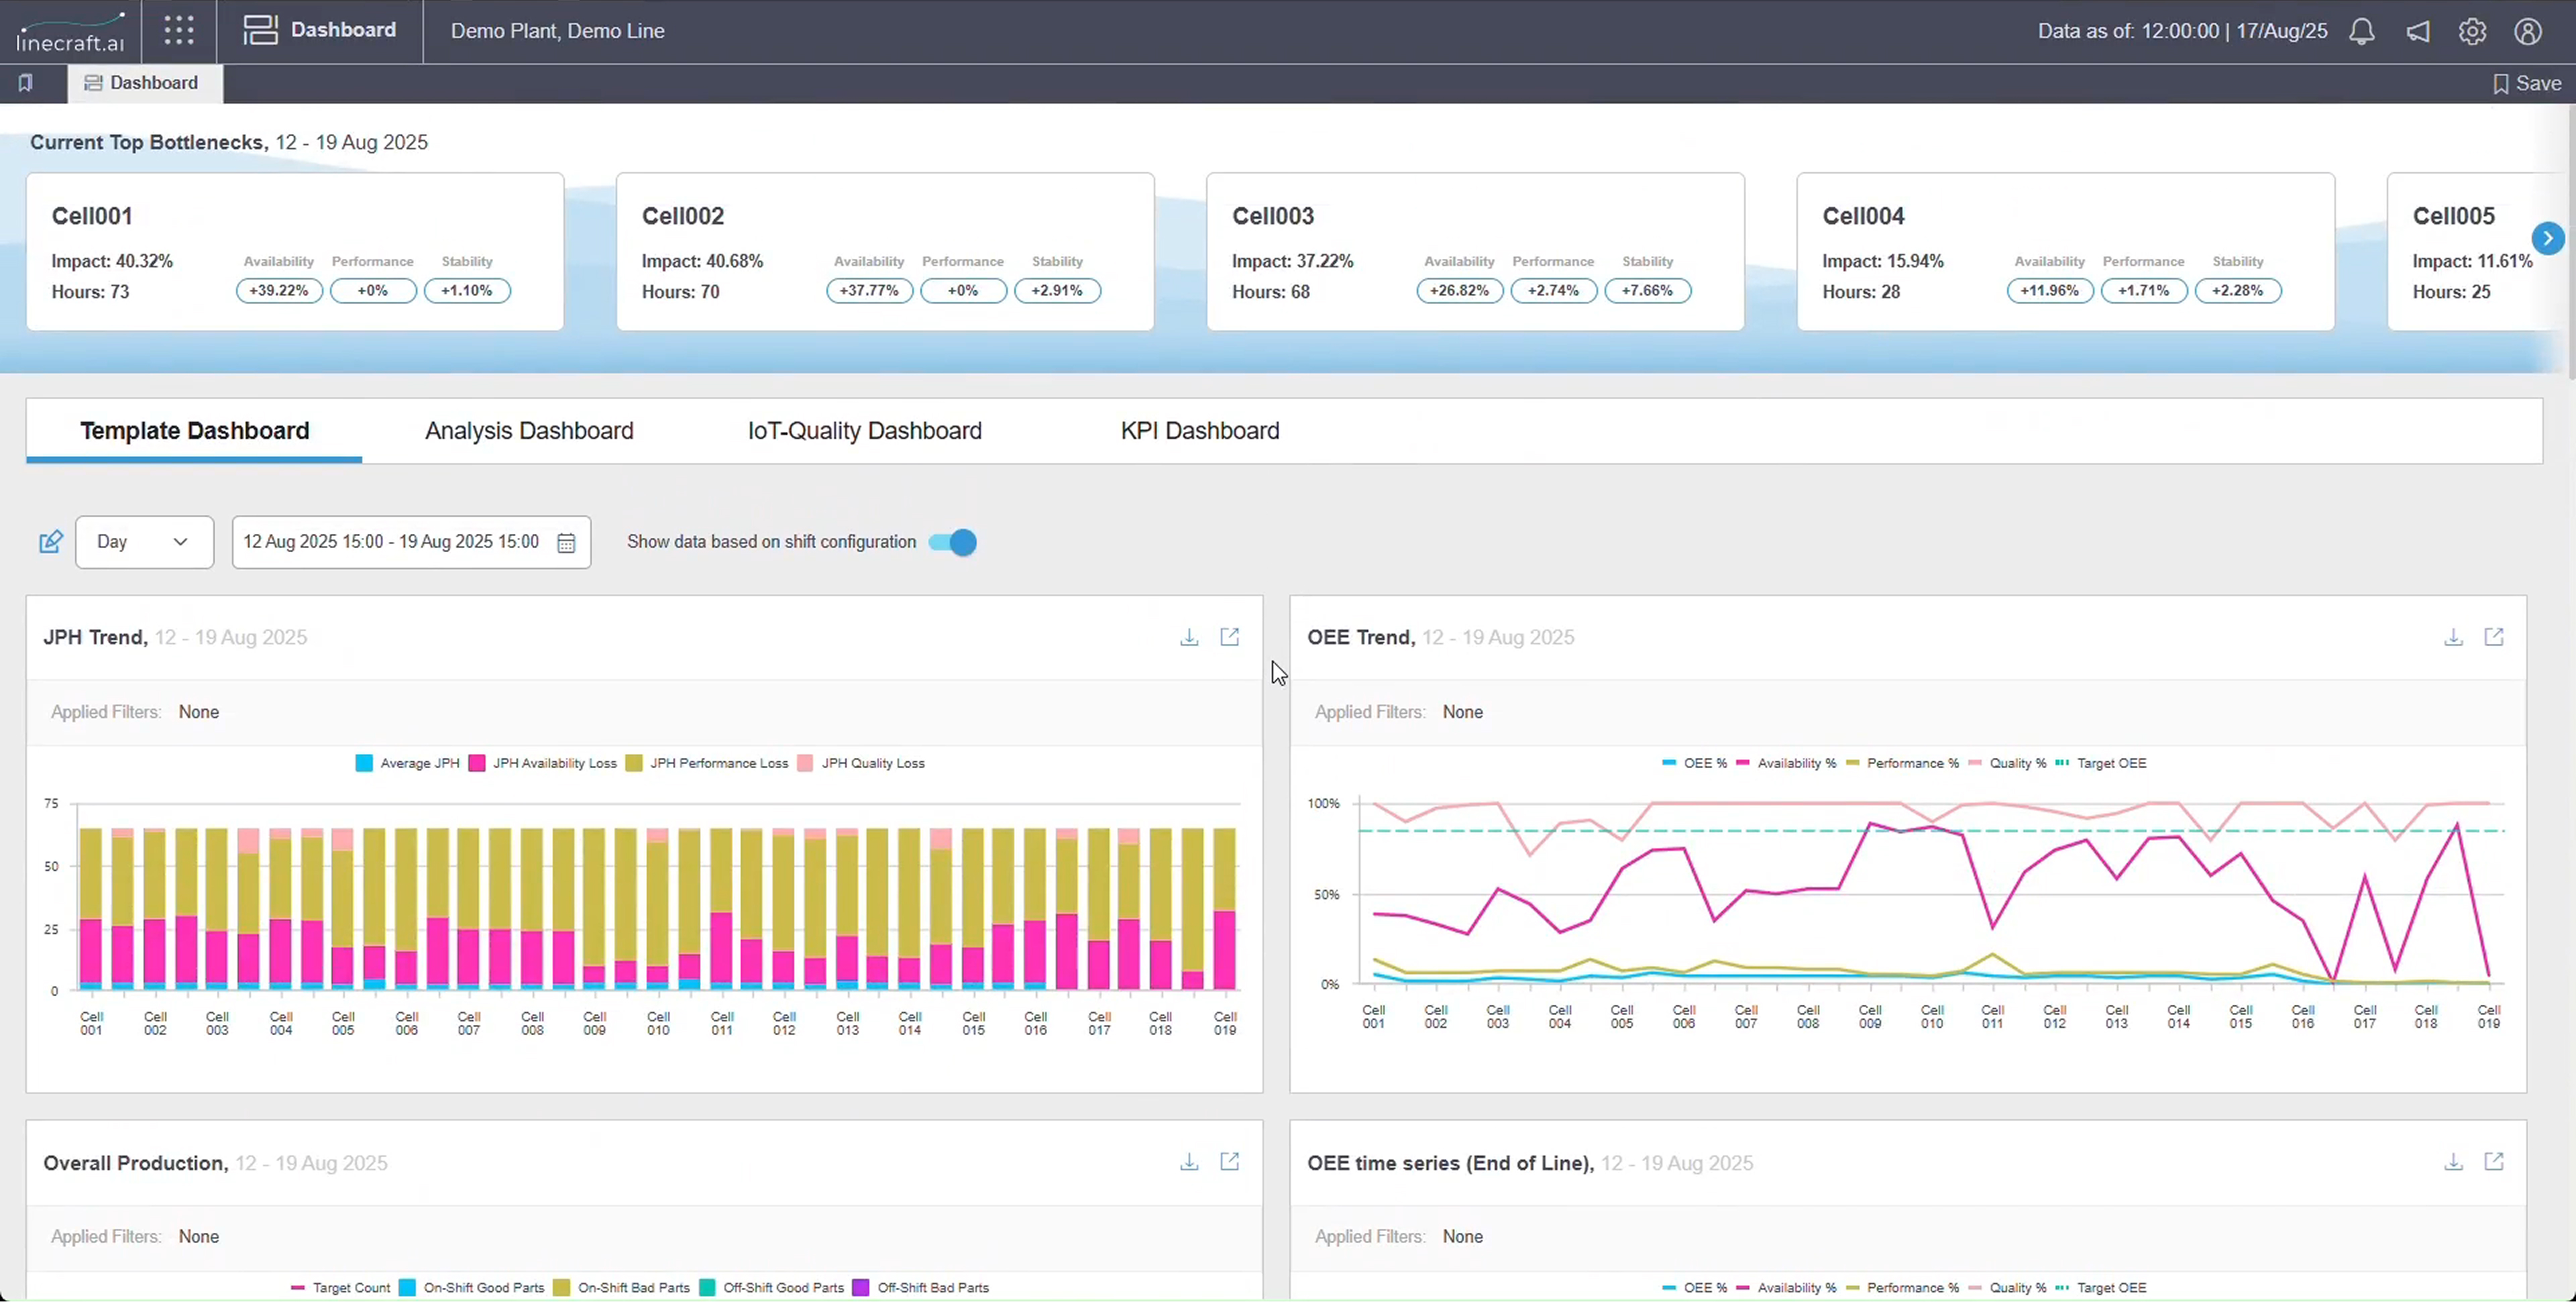Toggle show data based on shift configuration

(952, 542)
